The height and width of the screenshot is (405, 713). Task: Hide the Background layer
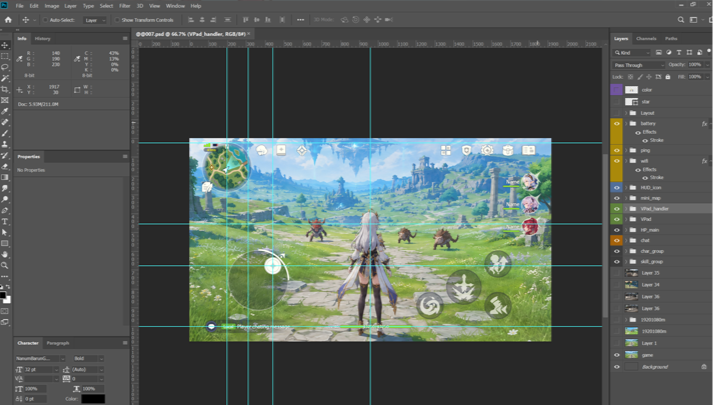(x=617, y=367)
